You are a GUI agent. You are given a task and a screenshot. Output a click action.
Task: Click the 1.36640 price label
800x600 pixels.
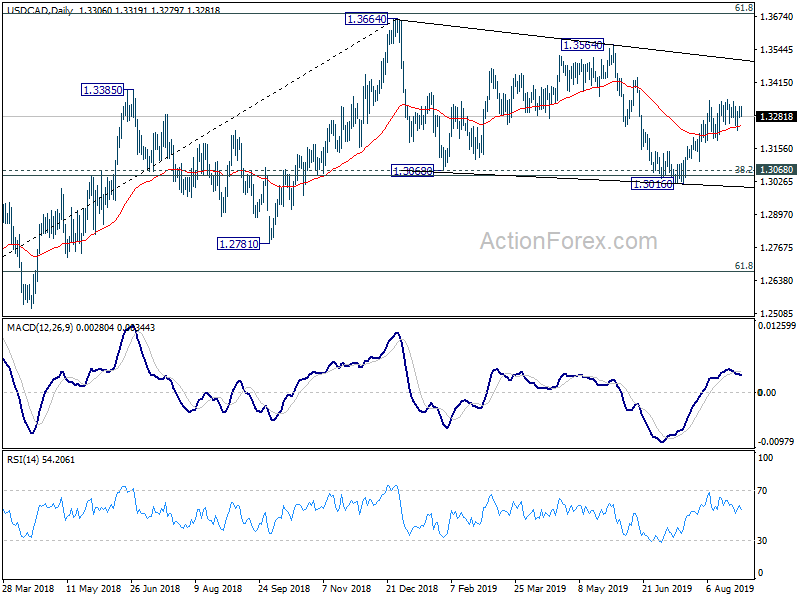pos(366,19)
